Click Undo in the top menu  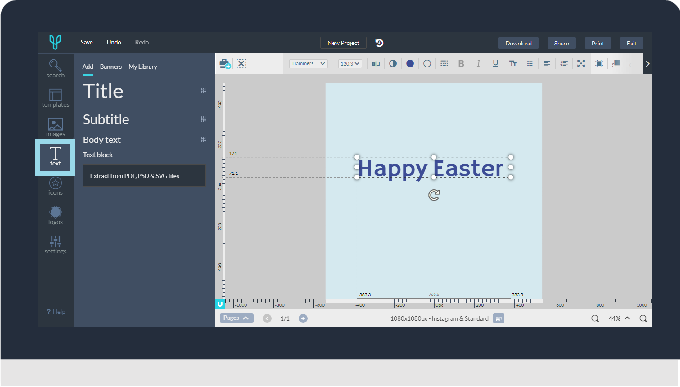point(114,42)
